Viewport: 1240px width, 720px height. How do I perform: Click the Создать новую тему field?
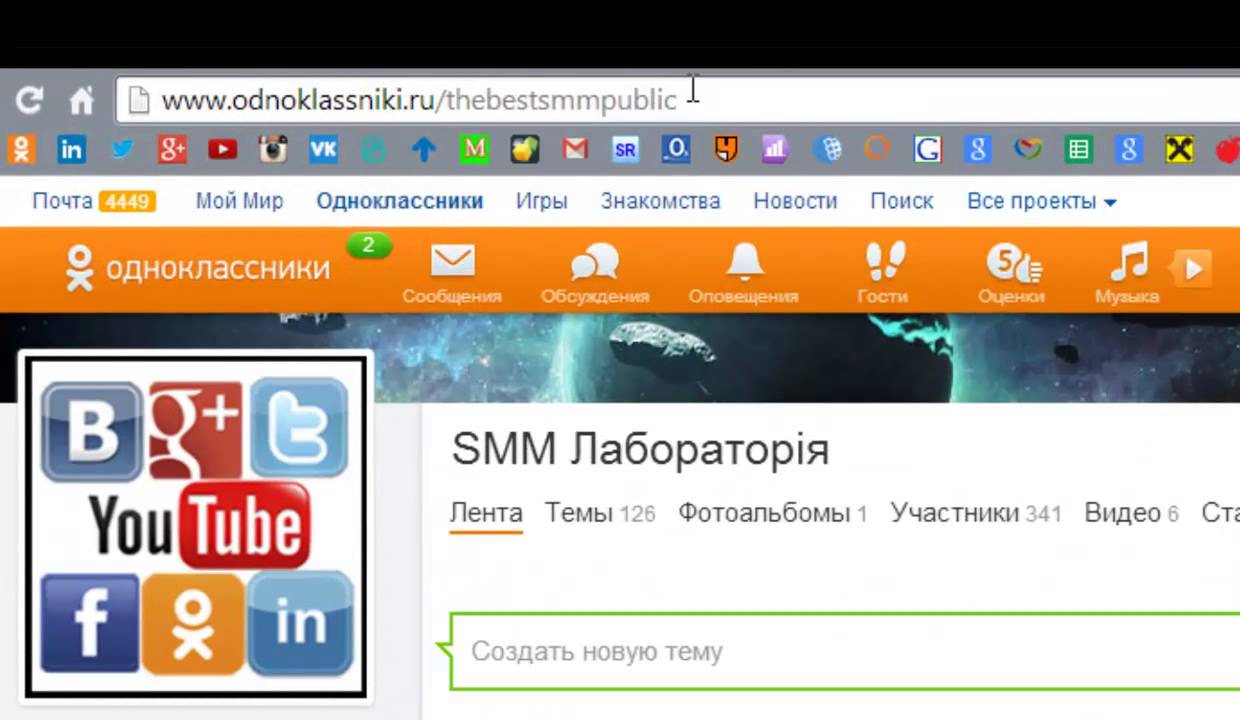(845, 651)
